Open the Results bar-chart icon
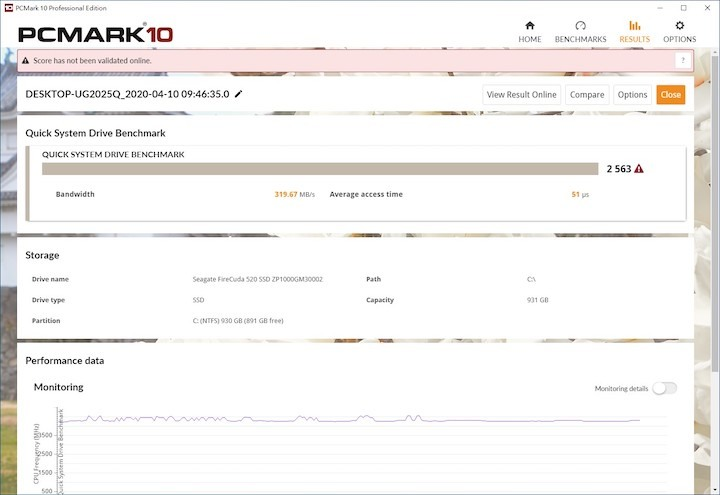720x495 pixels. pos(634,31)
